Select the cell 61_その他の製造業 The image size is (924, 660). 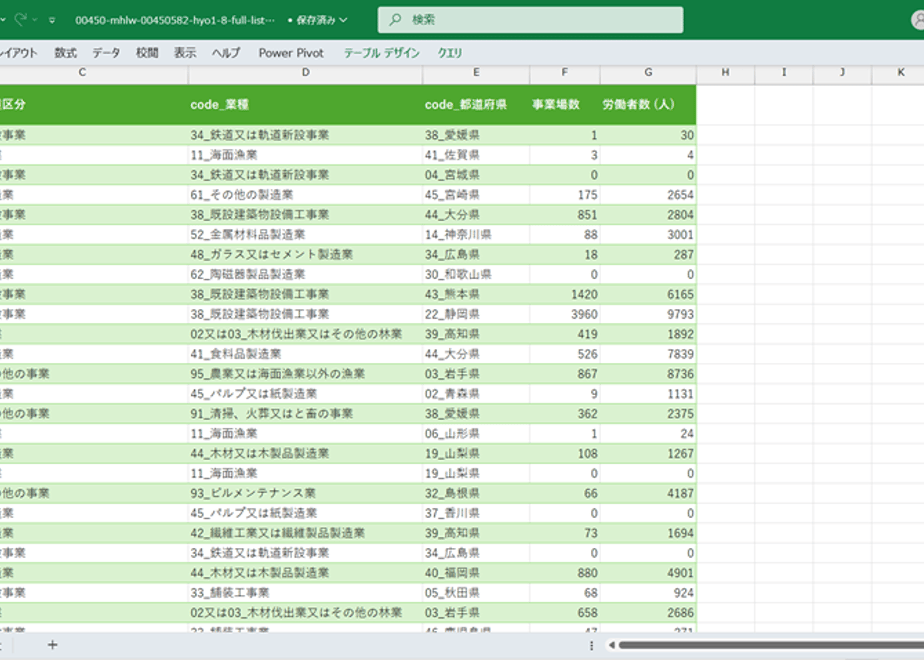(x=305, y=195)
